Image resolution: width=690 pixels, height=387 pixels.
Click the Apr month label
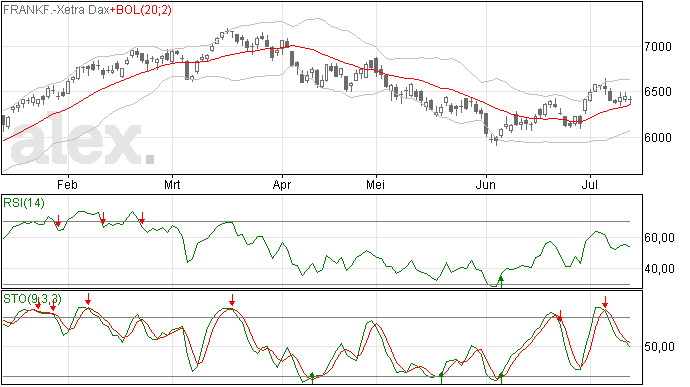282,184
